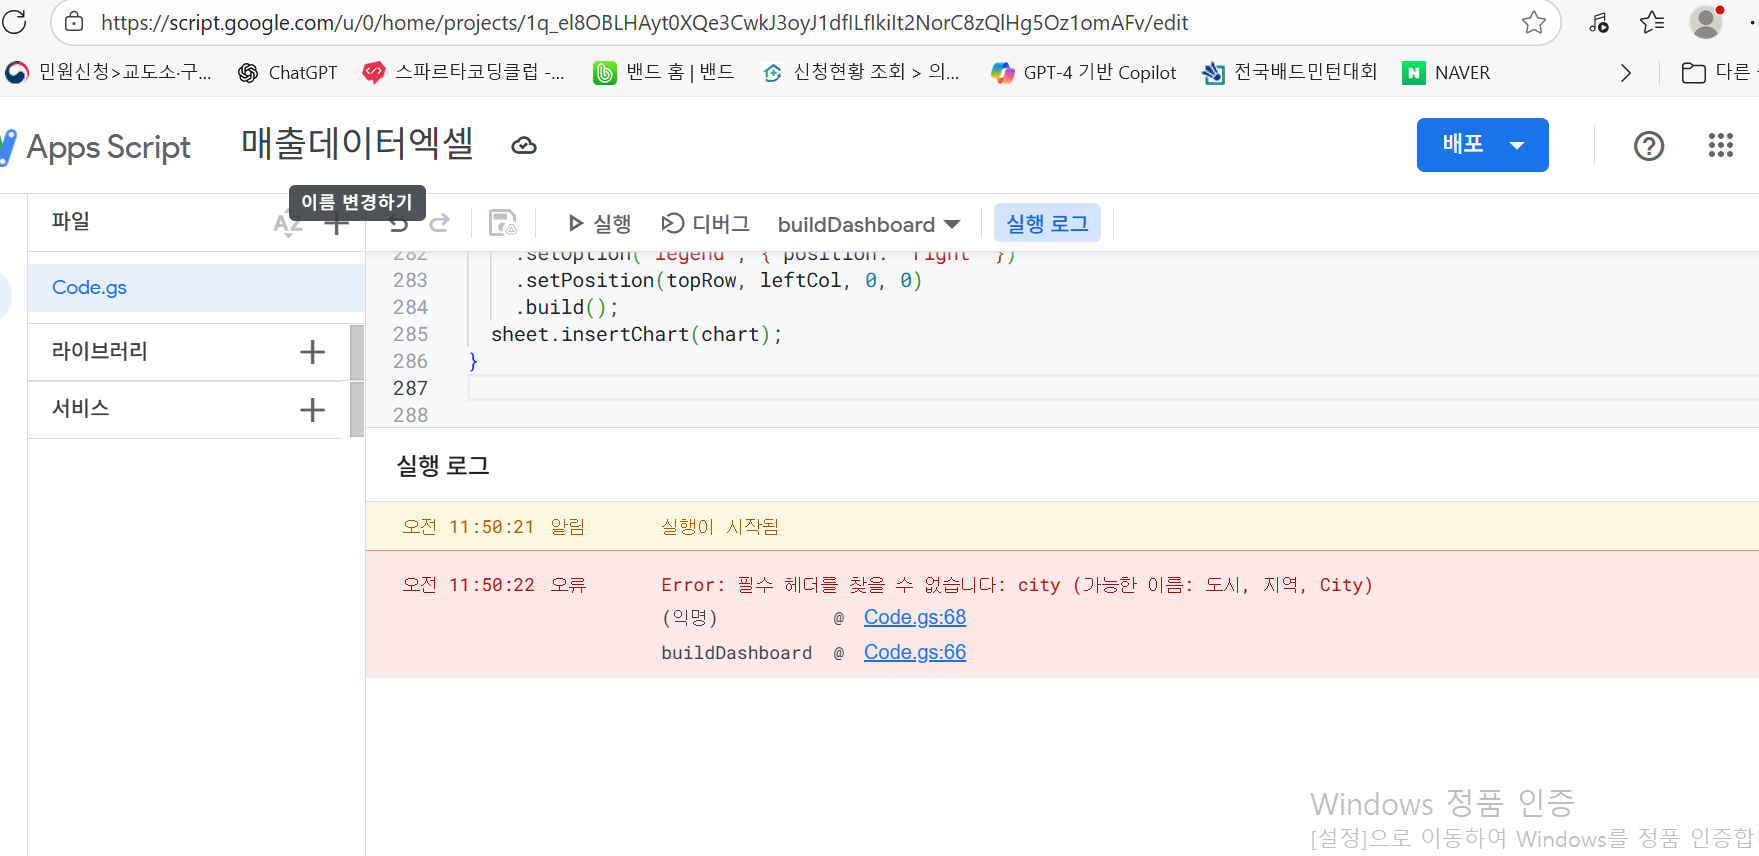Add a library with the plus icon
1759x856 pixels.
coord(312,352)
